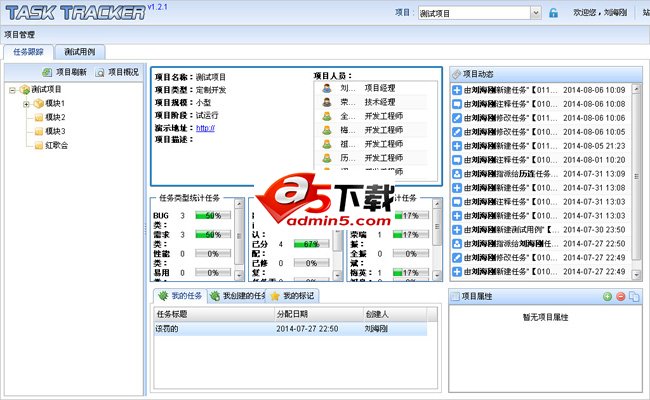Open the 项目 selector dropdown arrow
The image size is (650, 400).
click(x=536, y=13)
